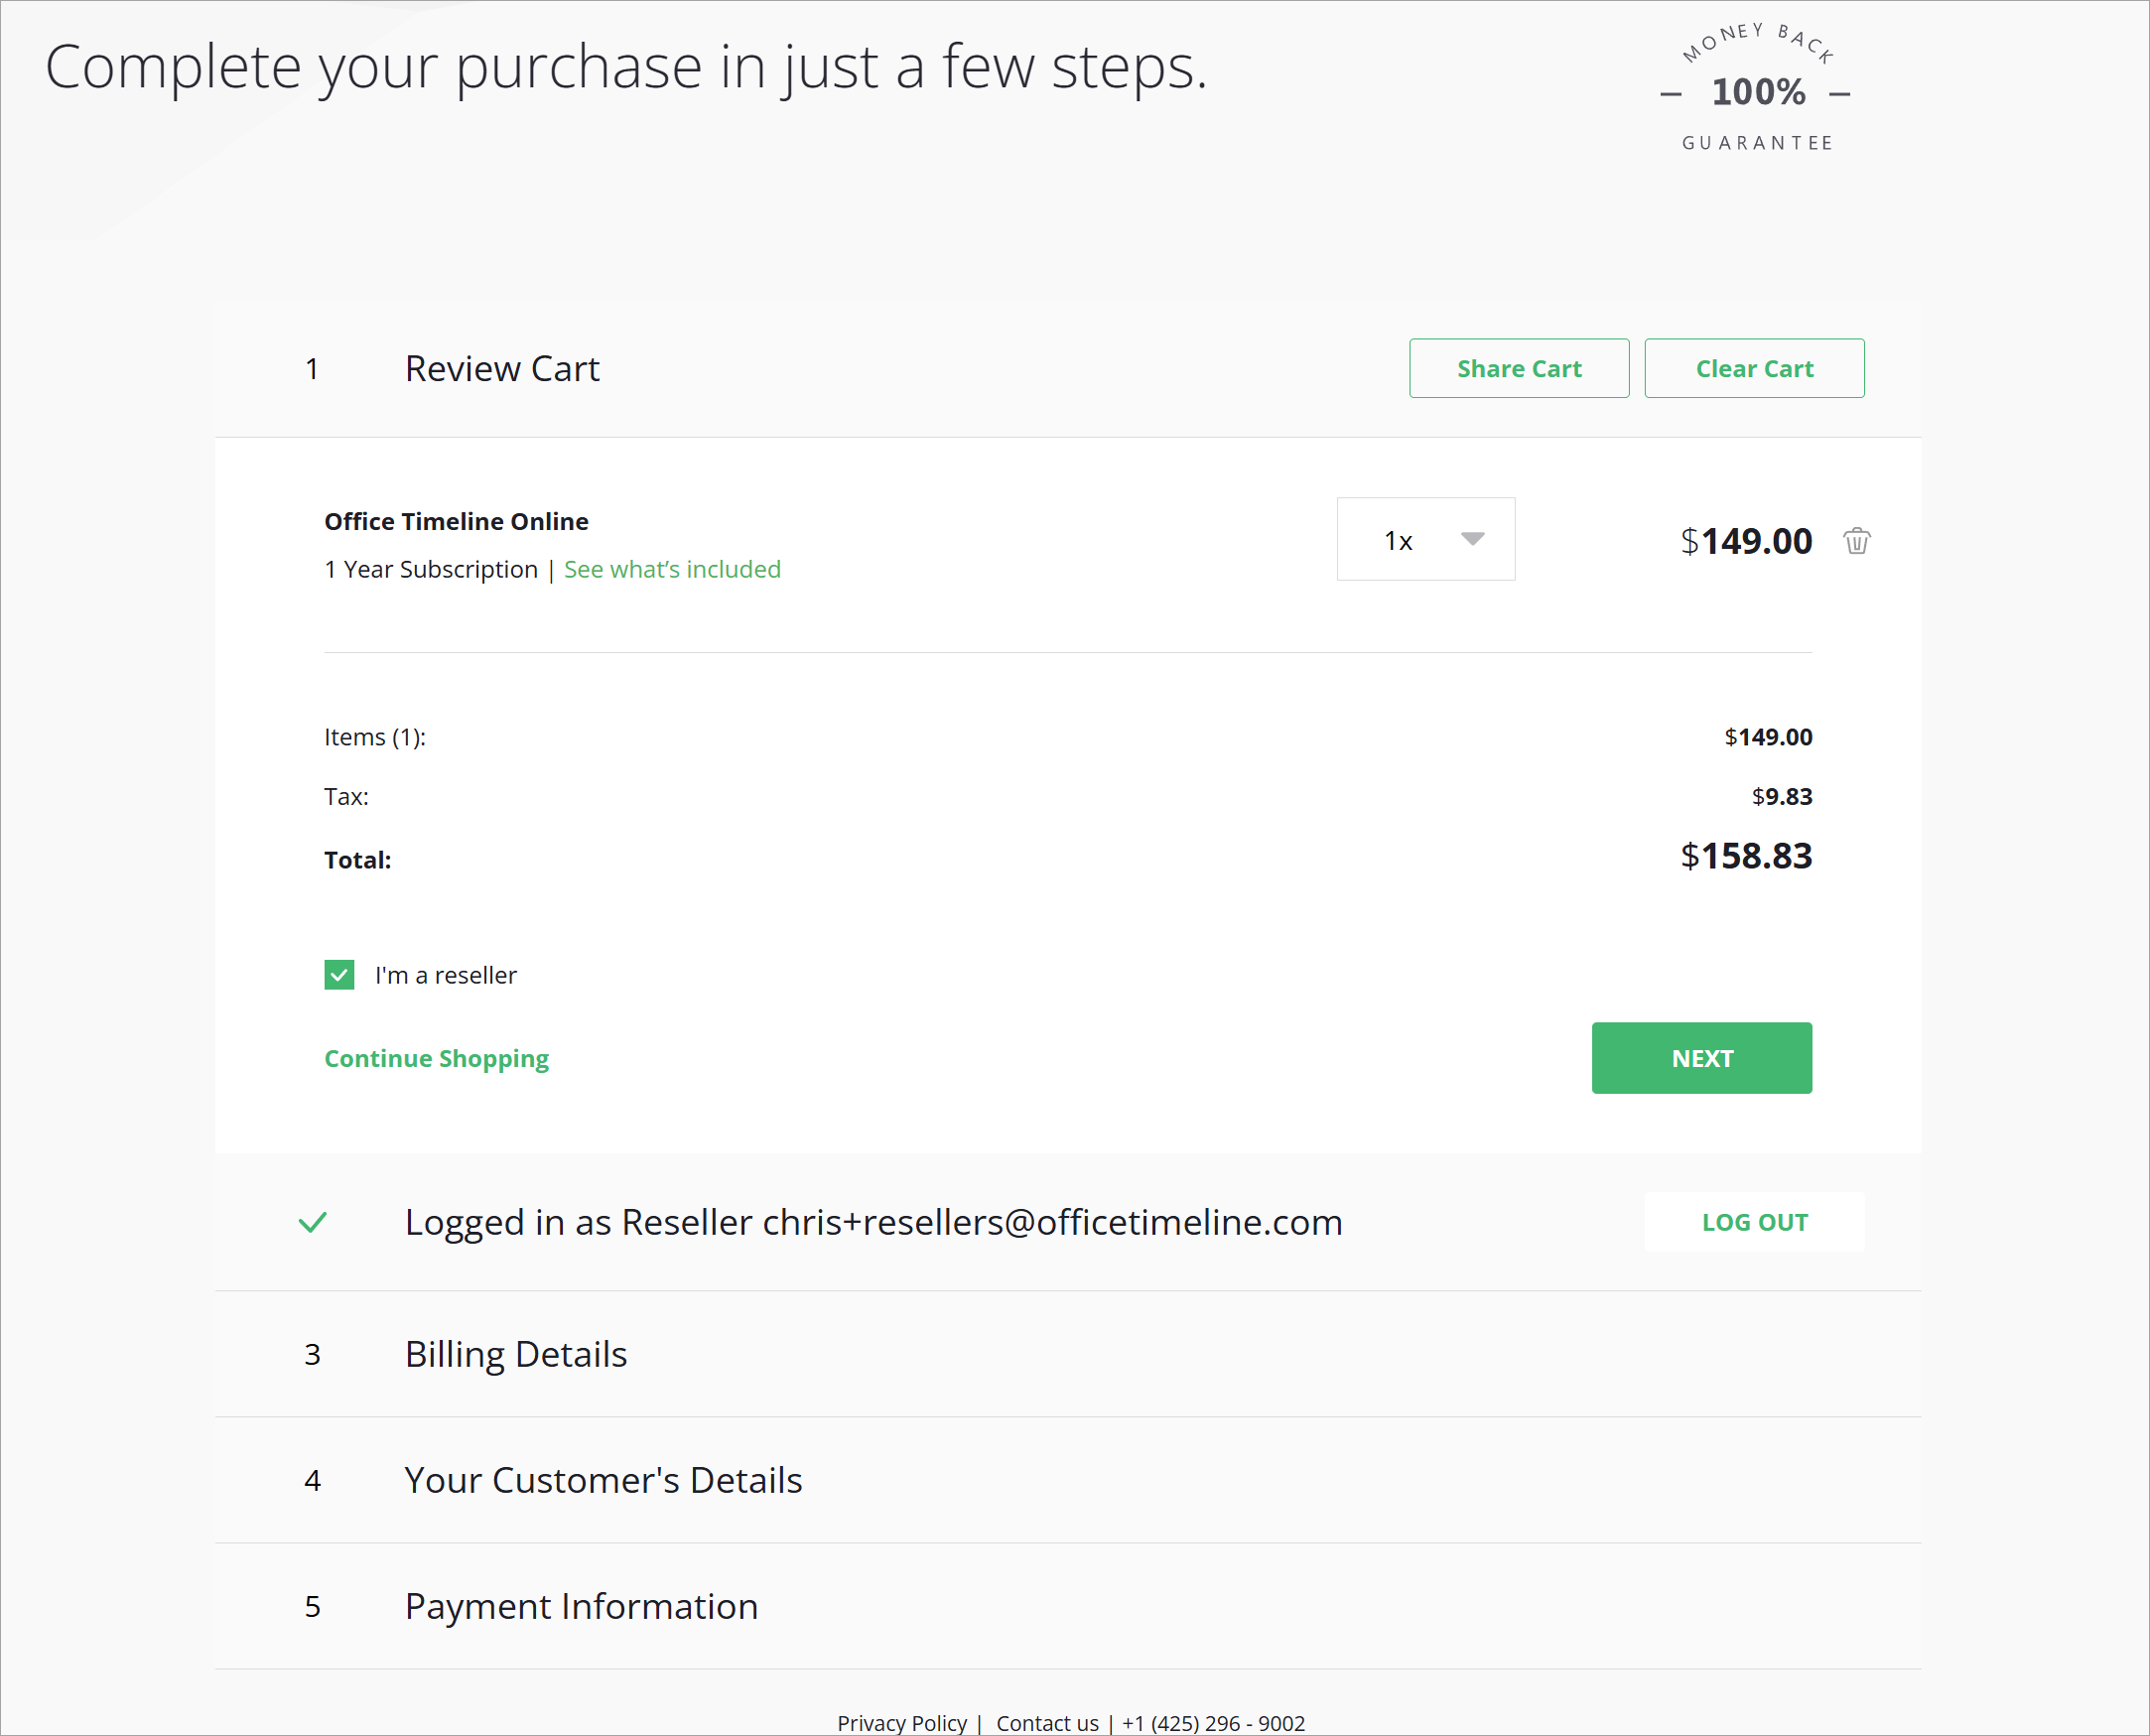Click the green checkmark beside logged in

click(x=313, y=1222)
